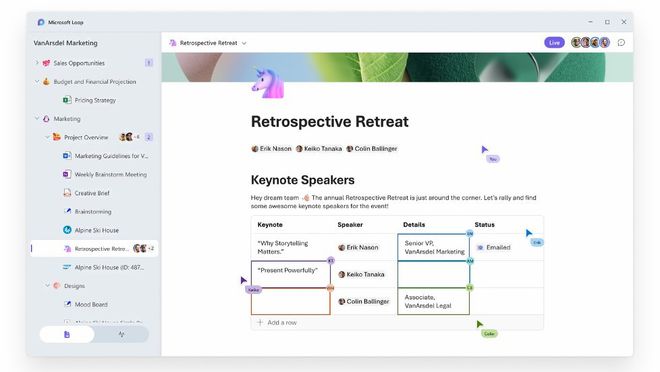Open the comments icon in header
Viewport: 660px width, 372px height.
point(621,43)
